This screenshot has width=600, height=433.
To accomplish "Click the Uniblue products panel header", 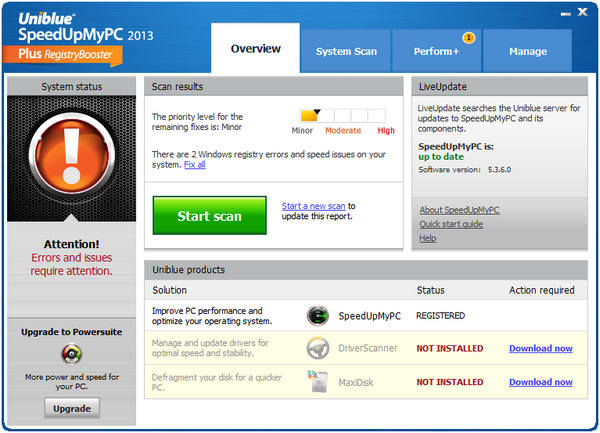I will pyautogui.click(x=366, y=270).
